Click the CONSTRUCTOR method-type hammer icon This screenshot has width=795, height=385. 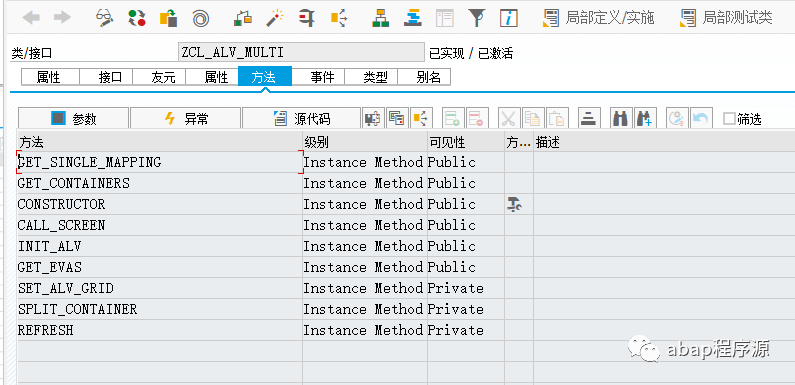pos(514,204)
